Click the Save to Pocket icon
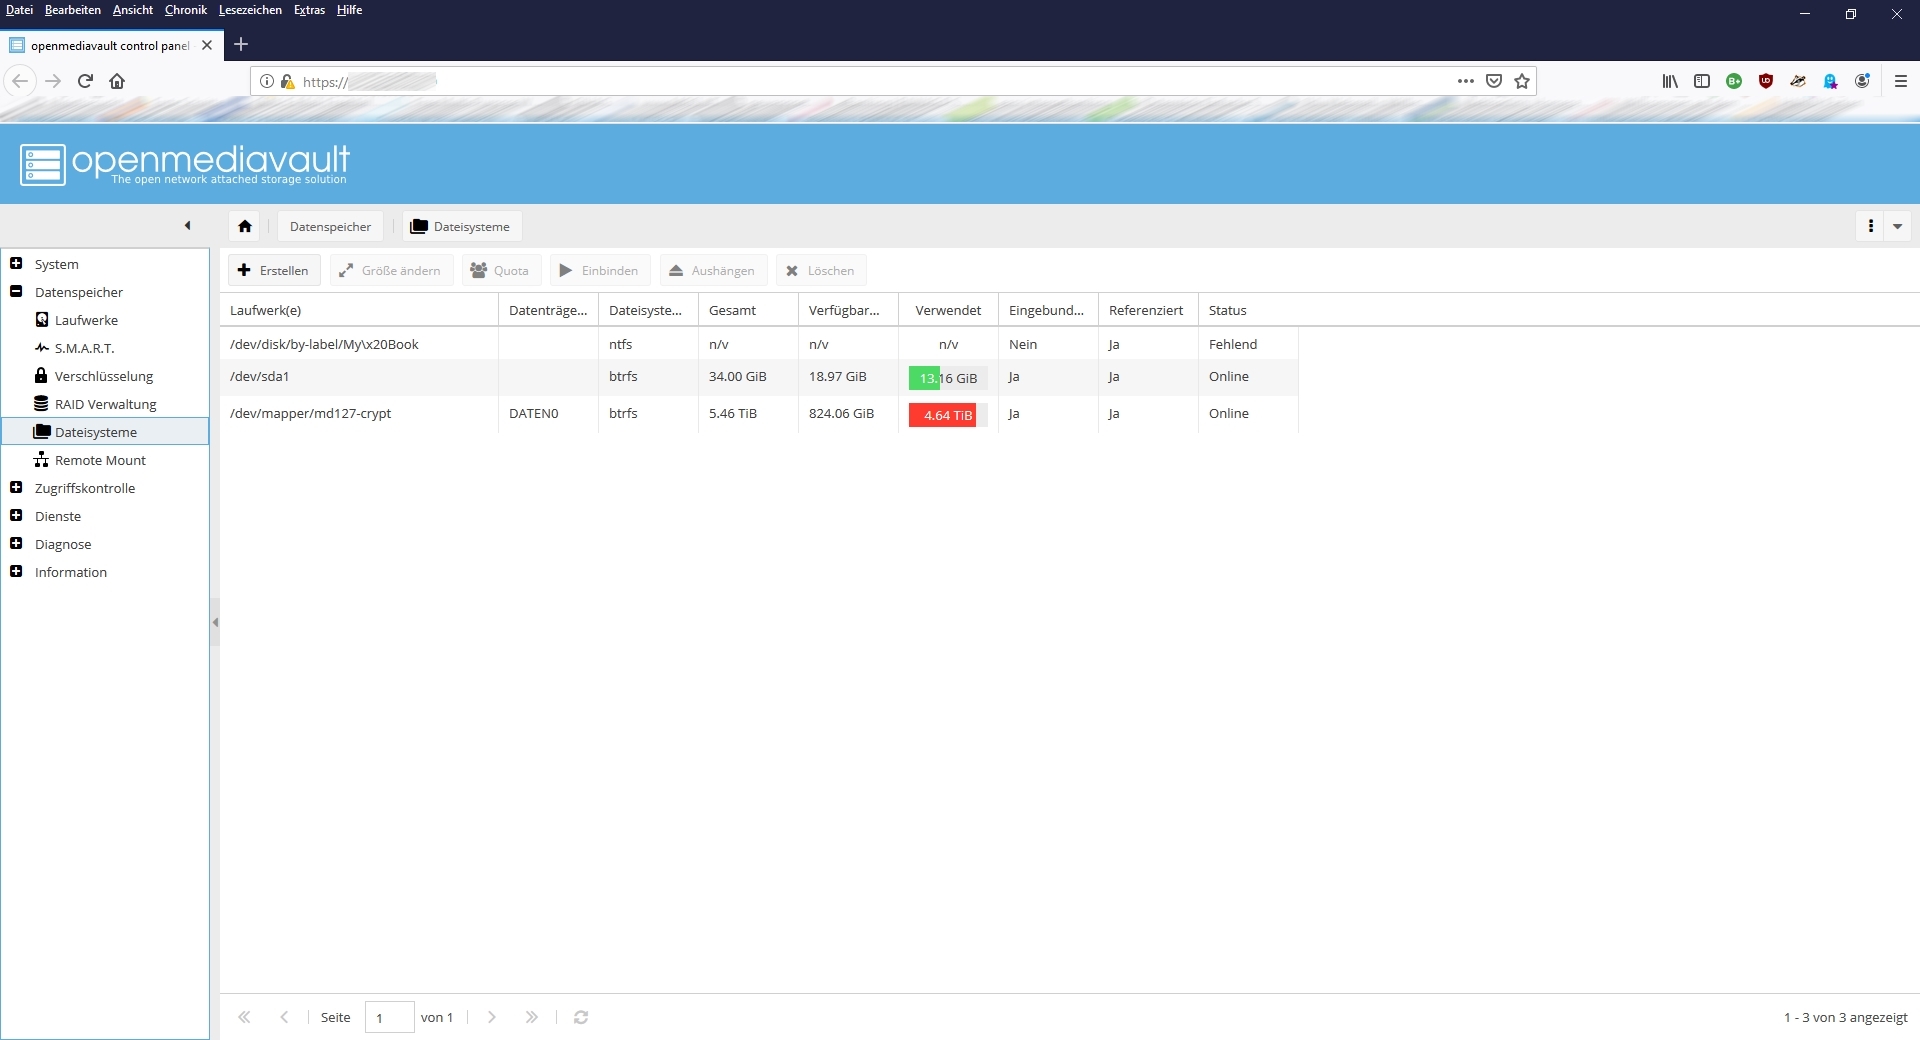1920x1040 pixels. pyautogui.click(x=1494, y=81)
